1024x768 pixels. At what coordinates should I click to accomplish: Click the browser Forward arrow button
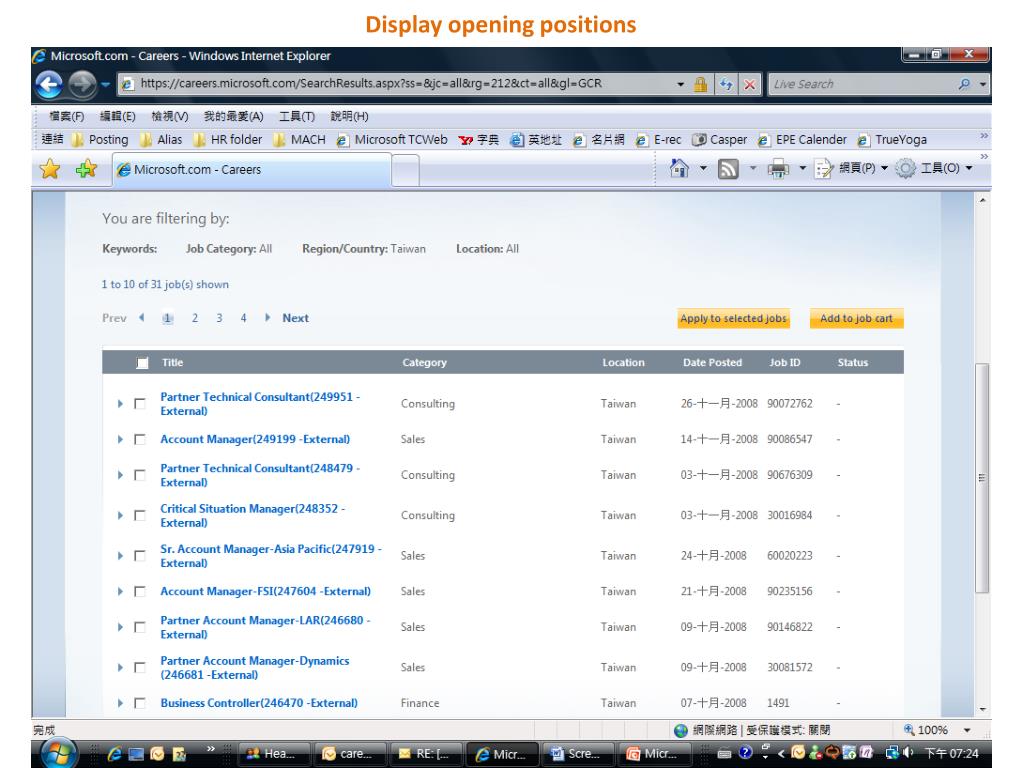coord(82,85)
